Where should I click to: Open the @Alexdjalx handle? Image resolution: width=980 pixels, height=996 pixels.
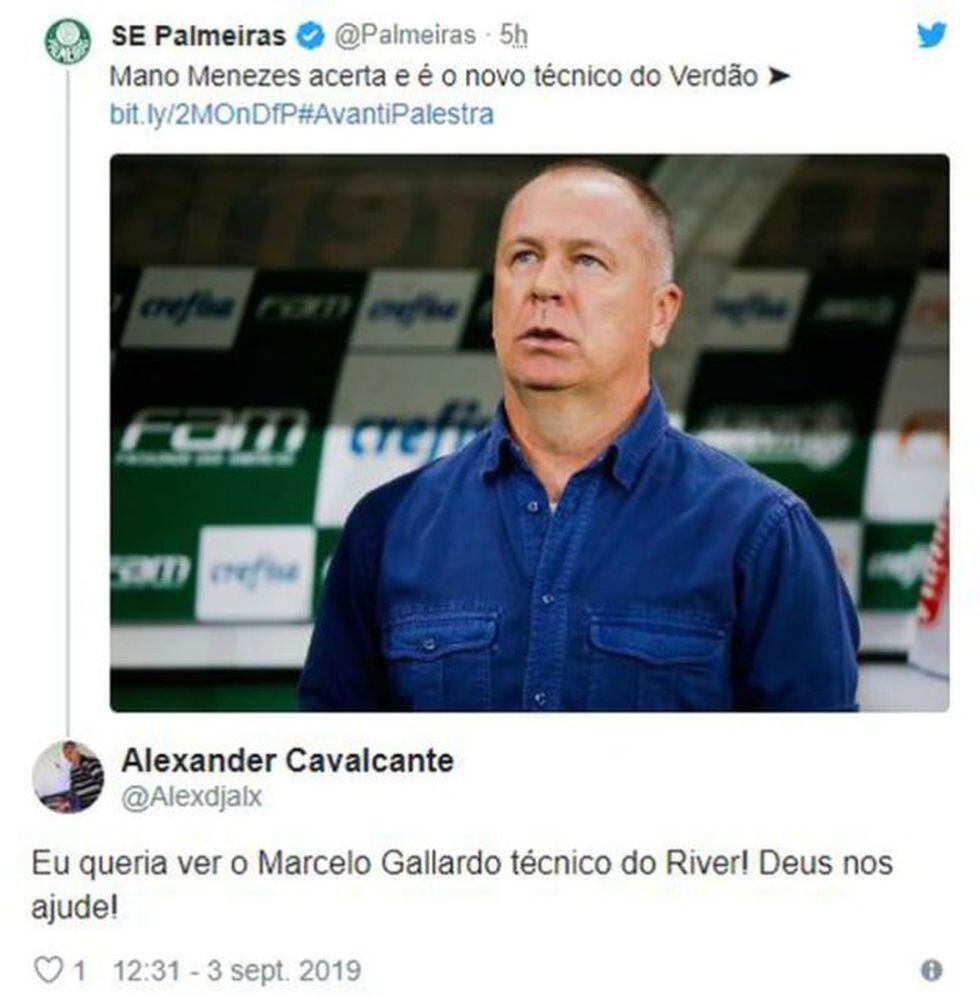coord(192,797)
